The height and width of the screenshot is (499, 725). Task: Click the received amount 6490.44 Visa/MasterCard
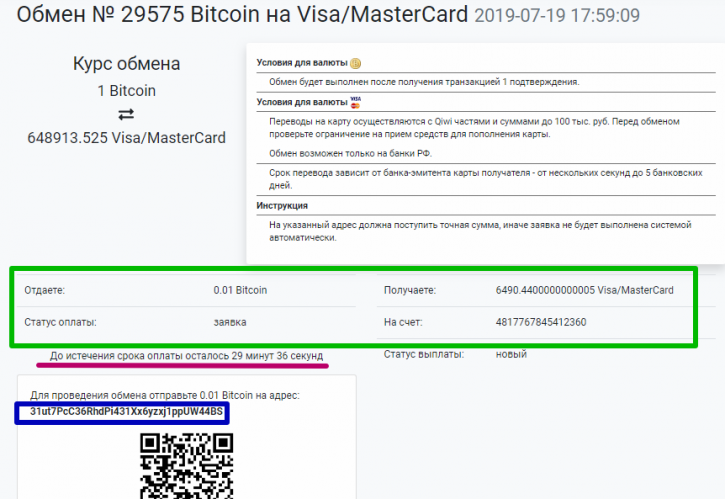click(x=584, y=290)
